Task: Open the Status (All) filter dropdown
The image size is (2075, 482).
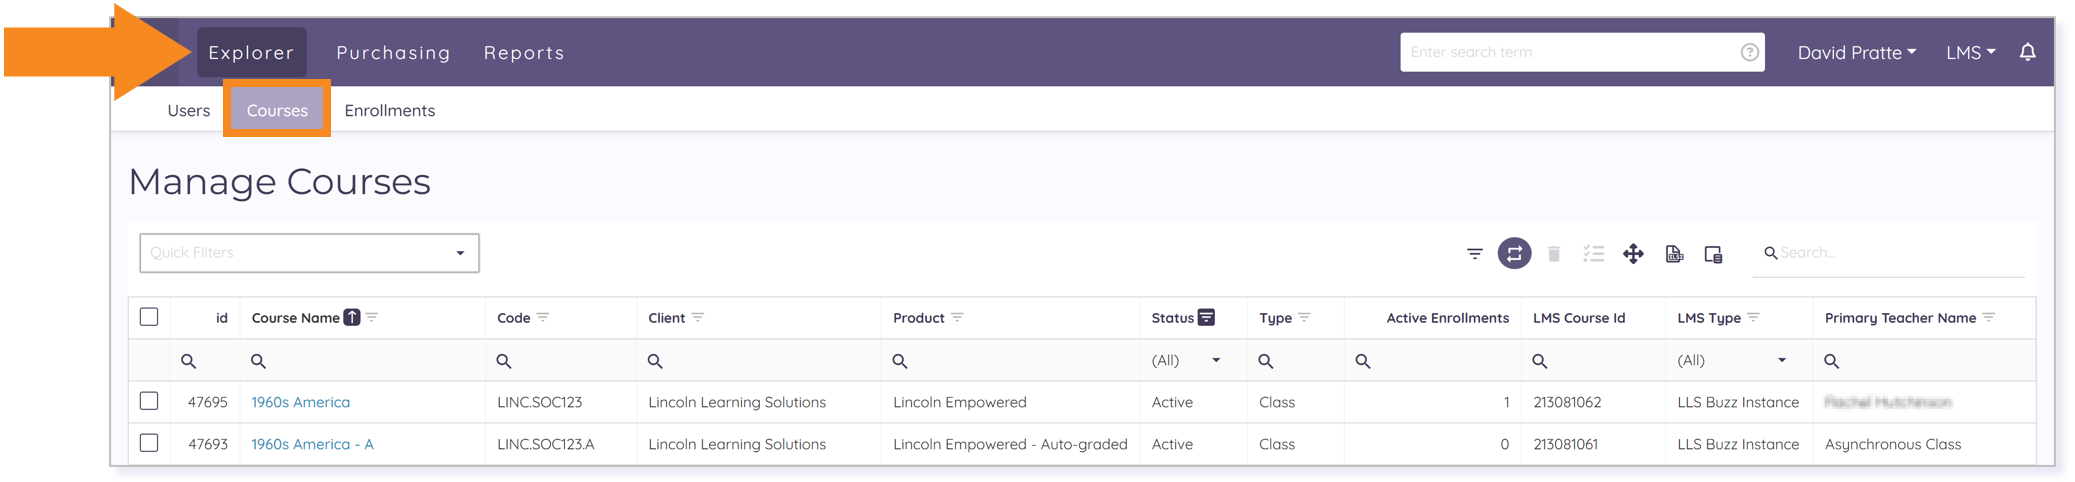Action: (x=1187, y=360)
